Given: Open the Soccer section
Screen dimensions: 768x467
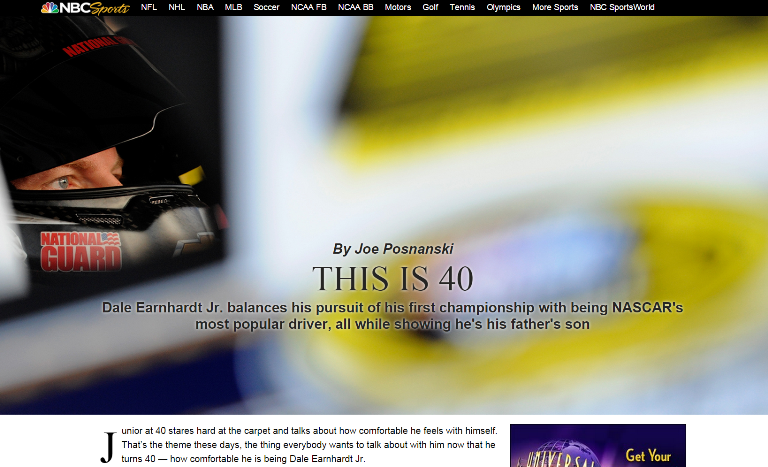Looking at the screenshot, I should (x=266, y=7).
